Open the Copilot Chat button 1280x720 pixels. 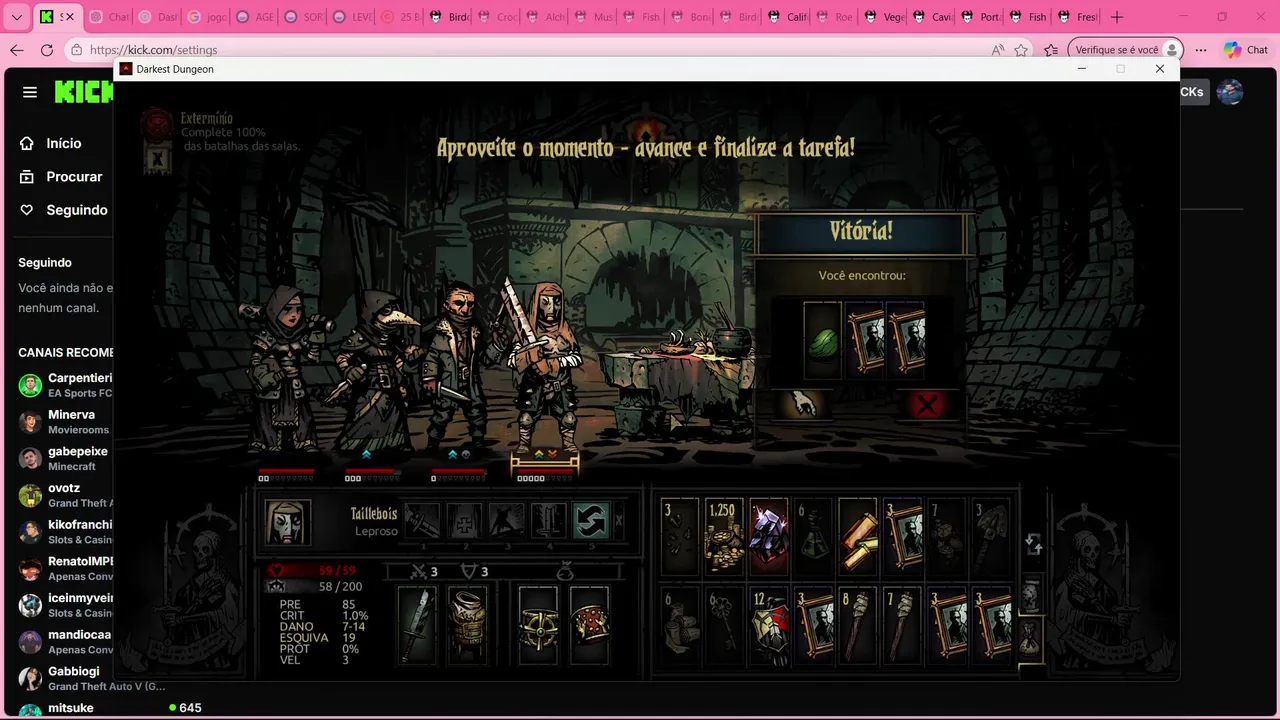tap(1246, 50)
